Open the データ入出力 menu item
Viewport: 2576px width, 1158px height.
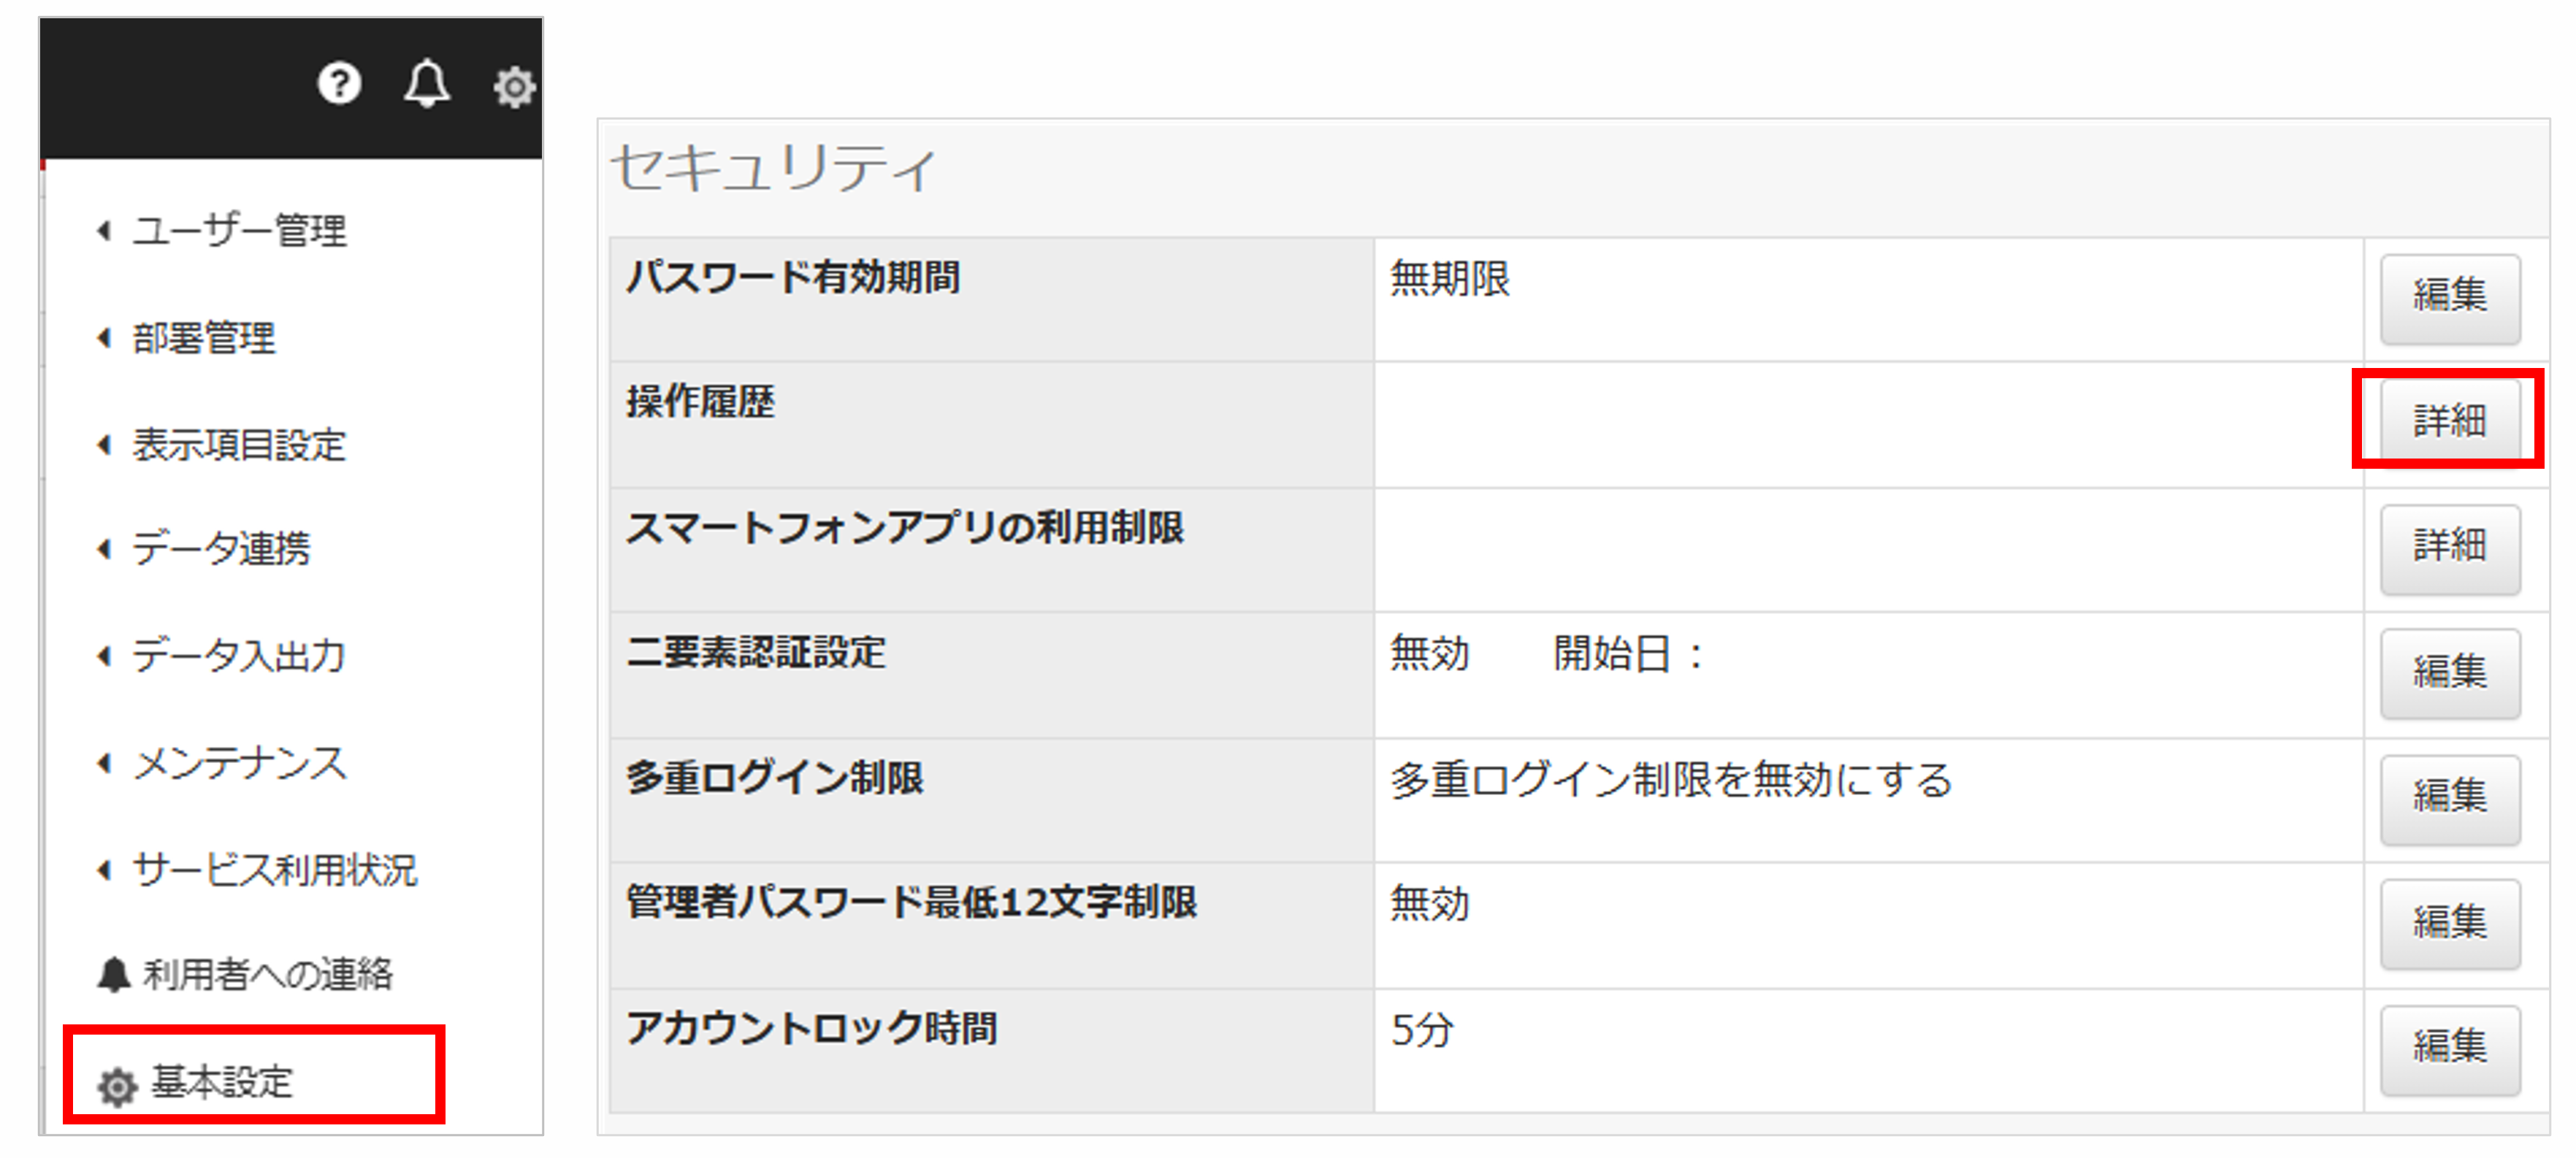click(x=238, y=656)
